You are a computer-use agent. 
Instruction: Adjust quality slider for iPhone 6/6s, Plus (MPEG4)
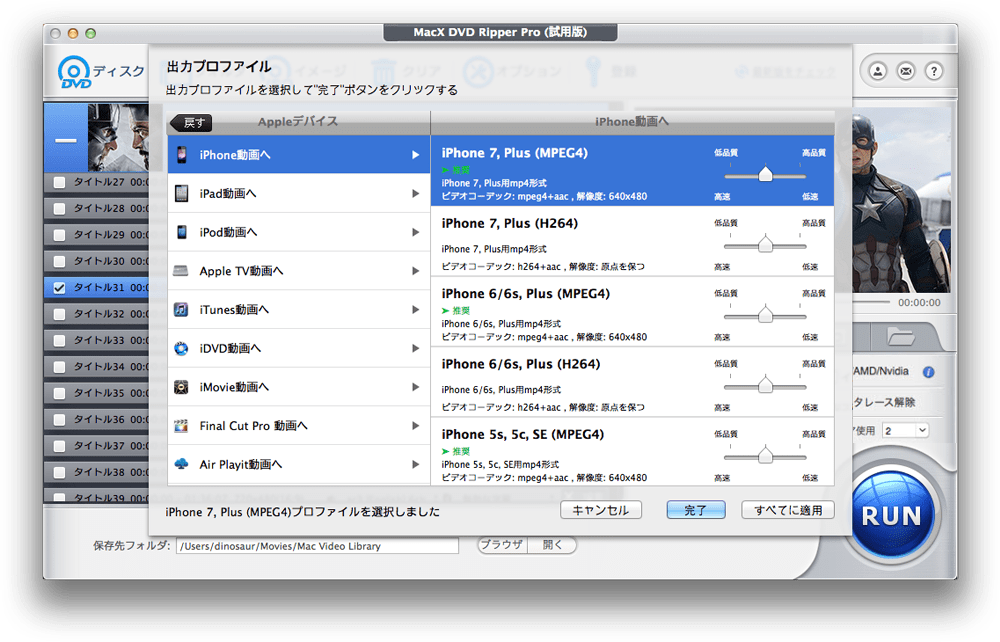765,314
